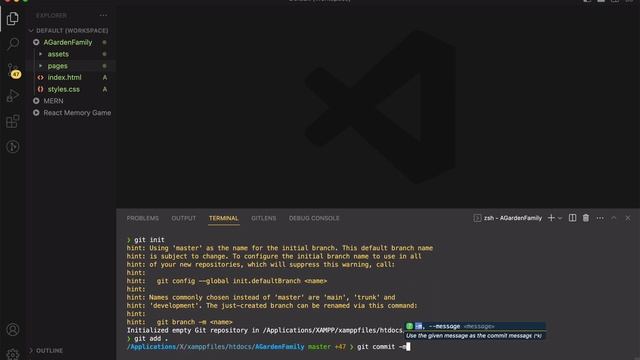Click the MERN folder root icon
The height and width of the screenshot is (360, 640).
pos(36,101)
